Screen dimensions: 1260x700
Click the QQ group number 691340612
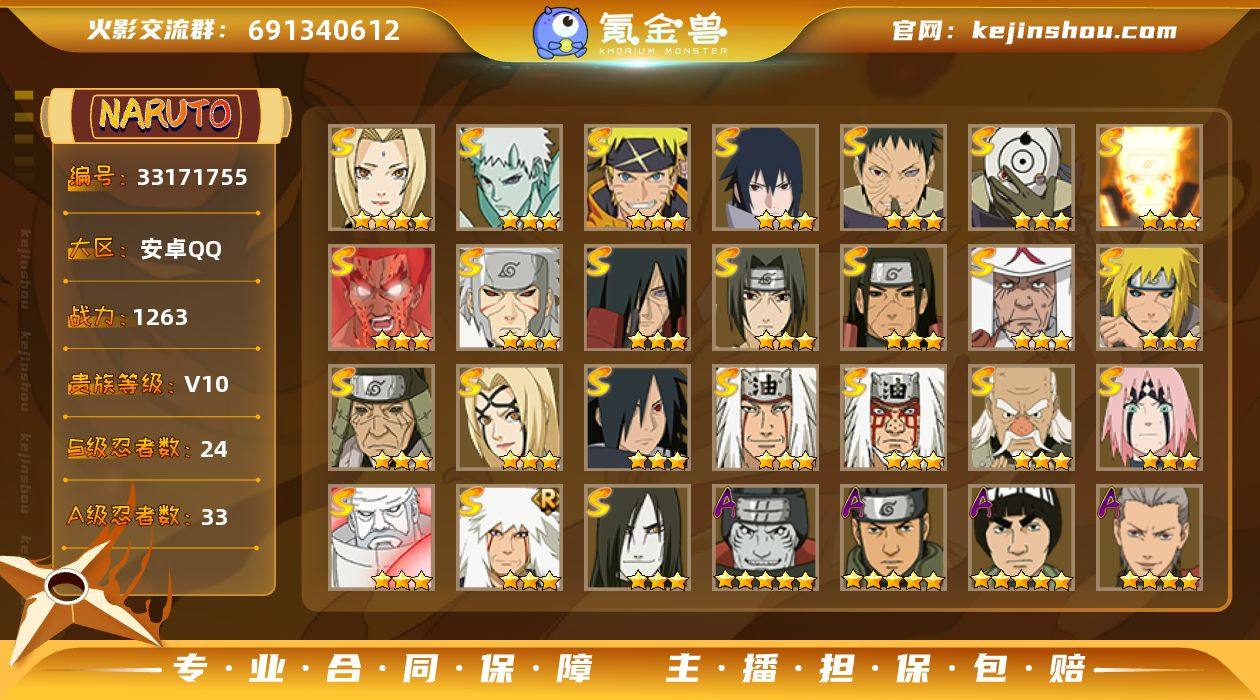point(324,31)
